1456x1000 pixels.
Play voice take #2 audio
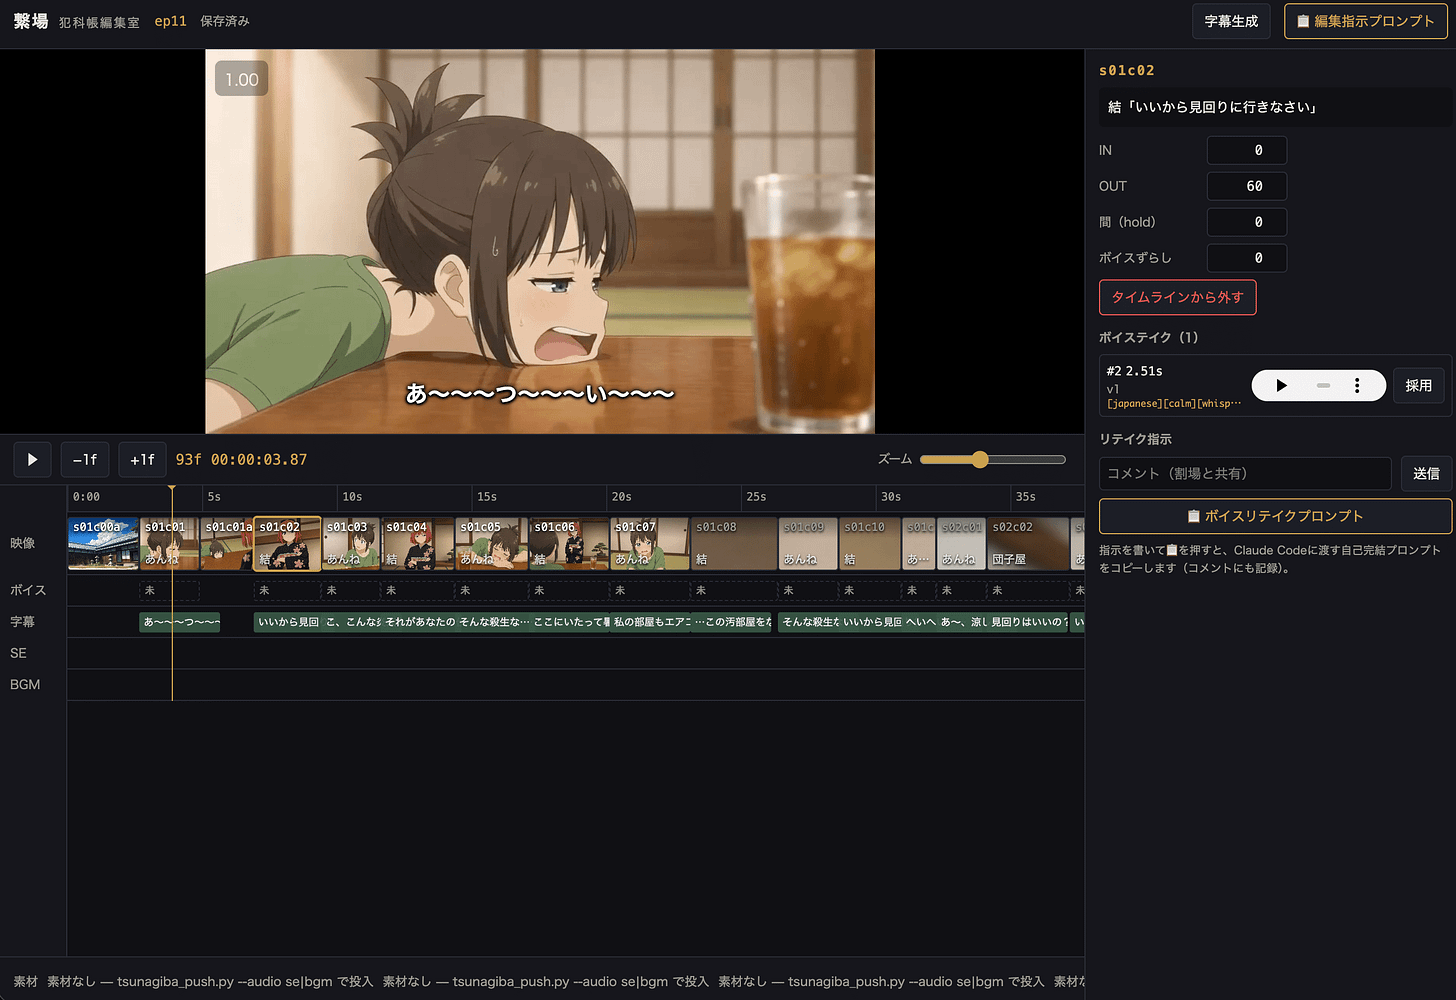pos(1281,385)
